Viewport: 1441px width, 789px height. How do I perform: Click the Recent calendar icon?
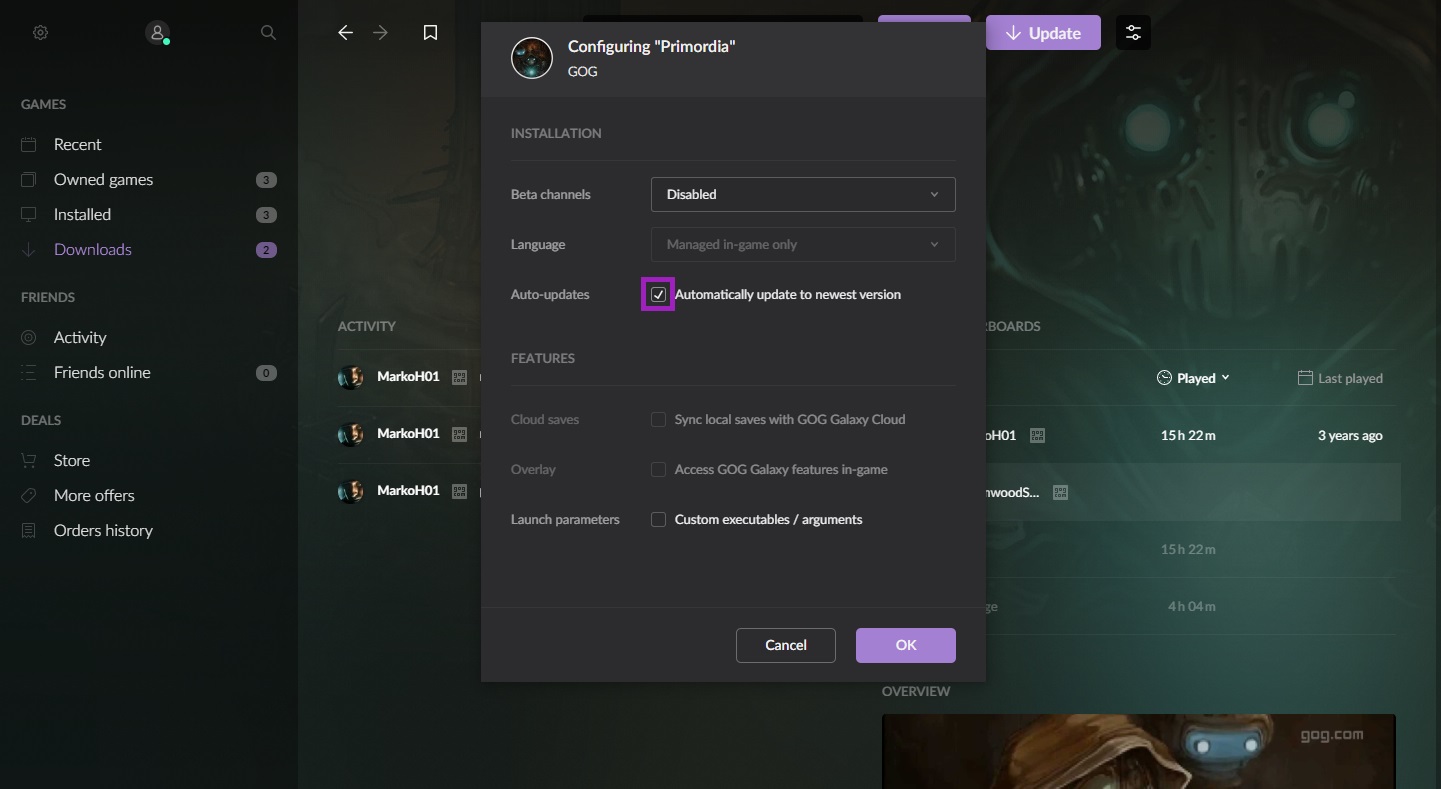[x=29, y=145]
